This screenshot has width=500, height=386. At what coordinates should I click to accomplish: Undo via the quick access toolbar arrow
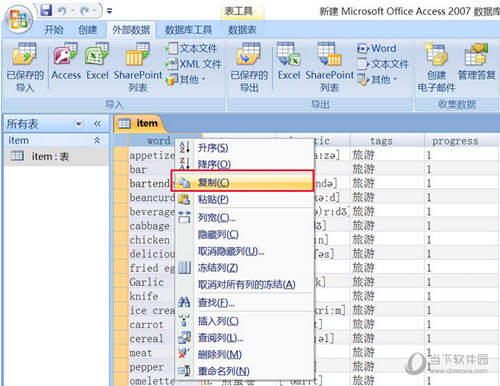(62, 11)
